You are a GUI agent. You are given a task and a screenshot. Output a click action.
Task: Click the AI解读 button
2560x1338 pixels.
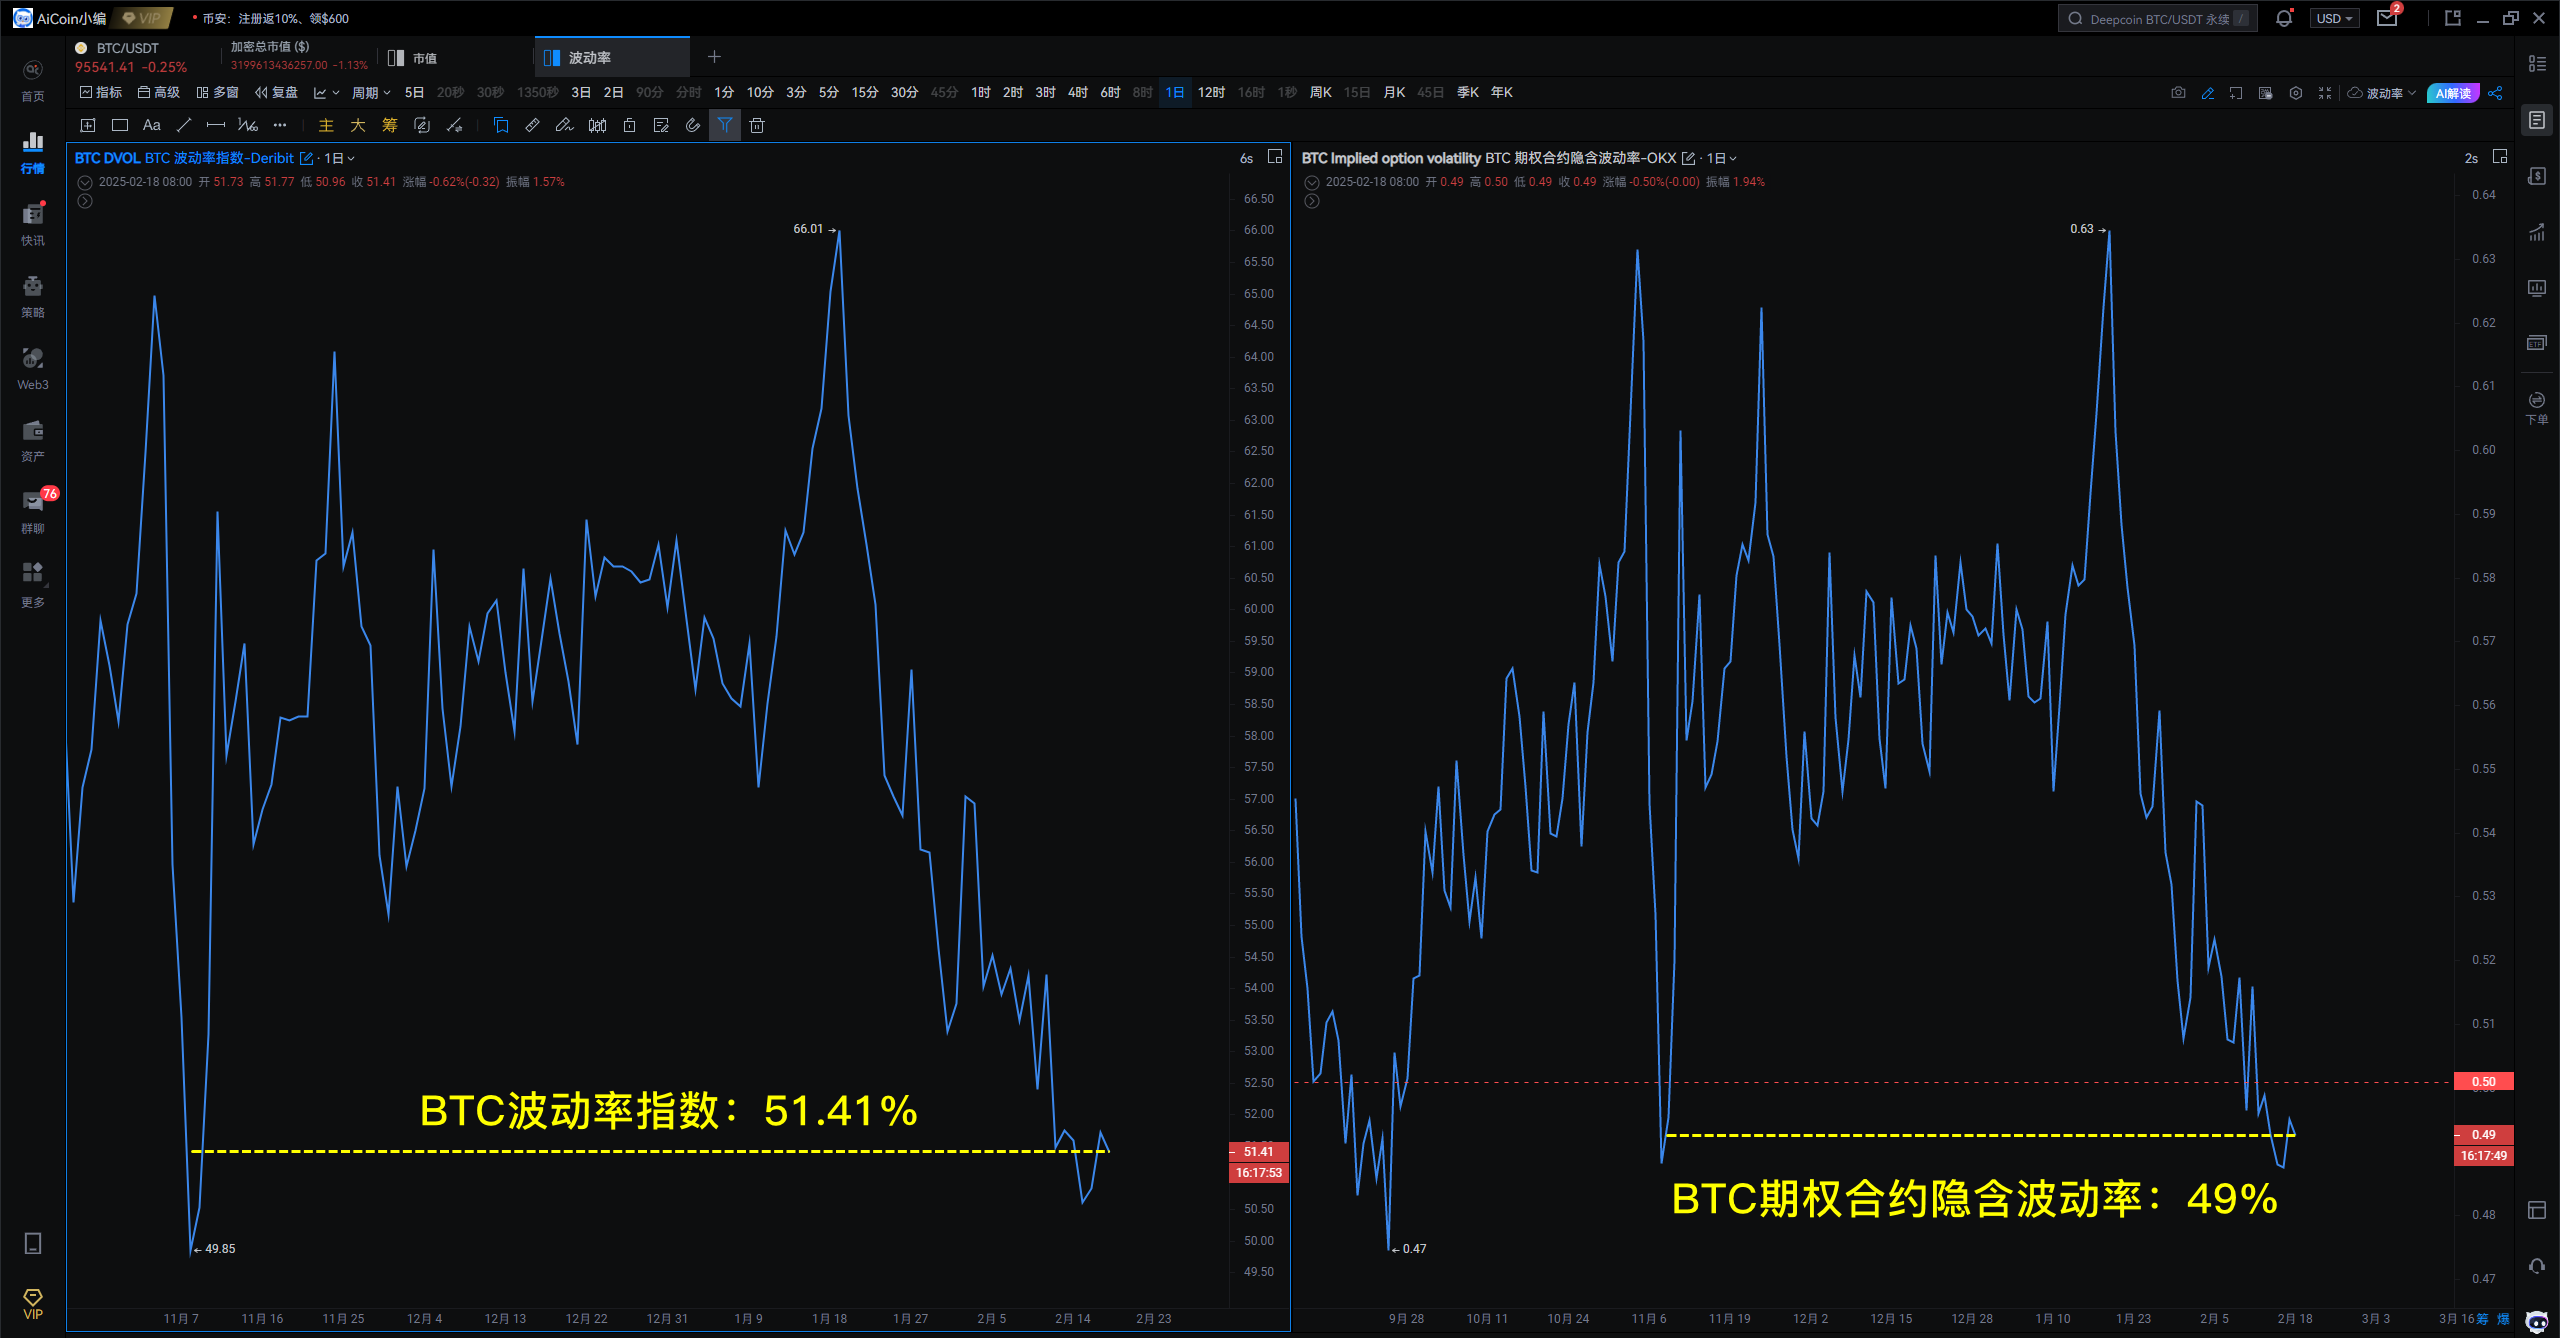tap(2454, 93)
